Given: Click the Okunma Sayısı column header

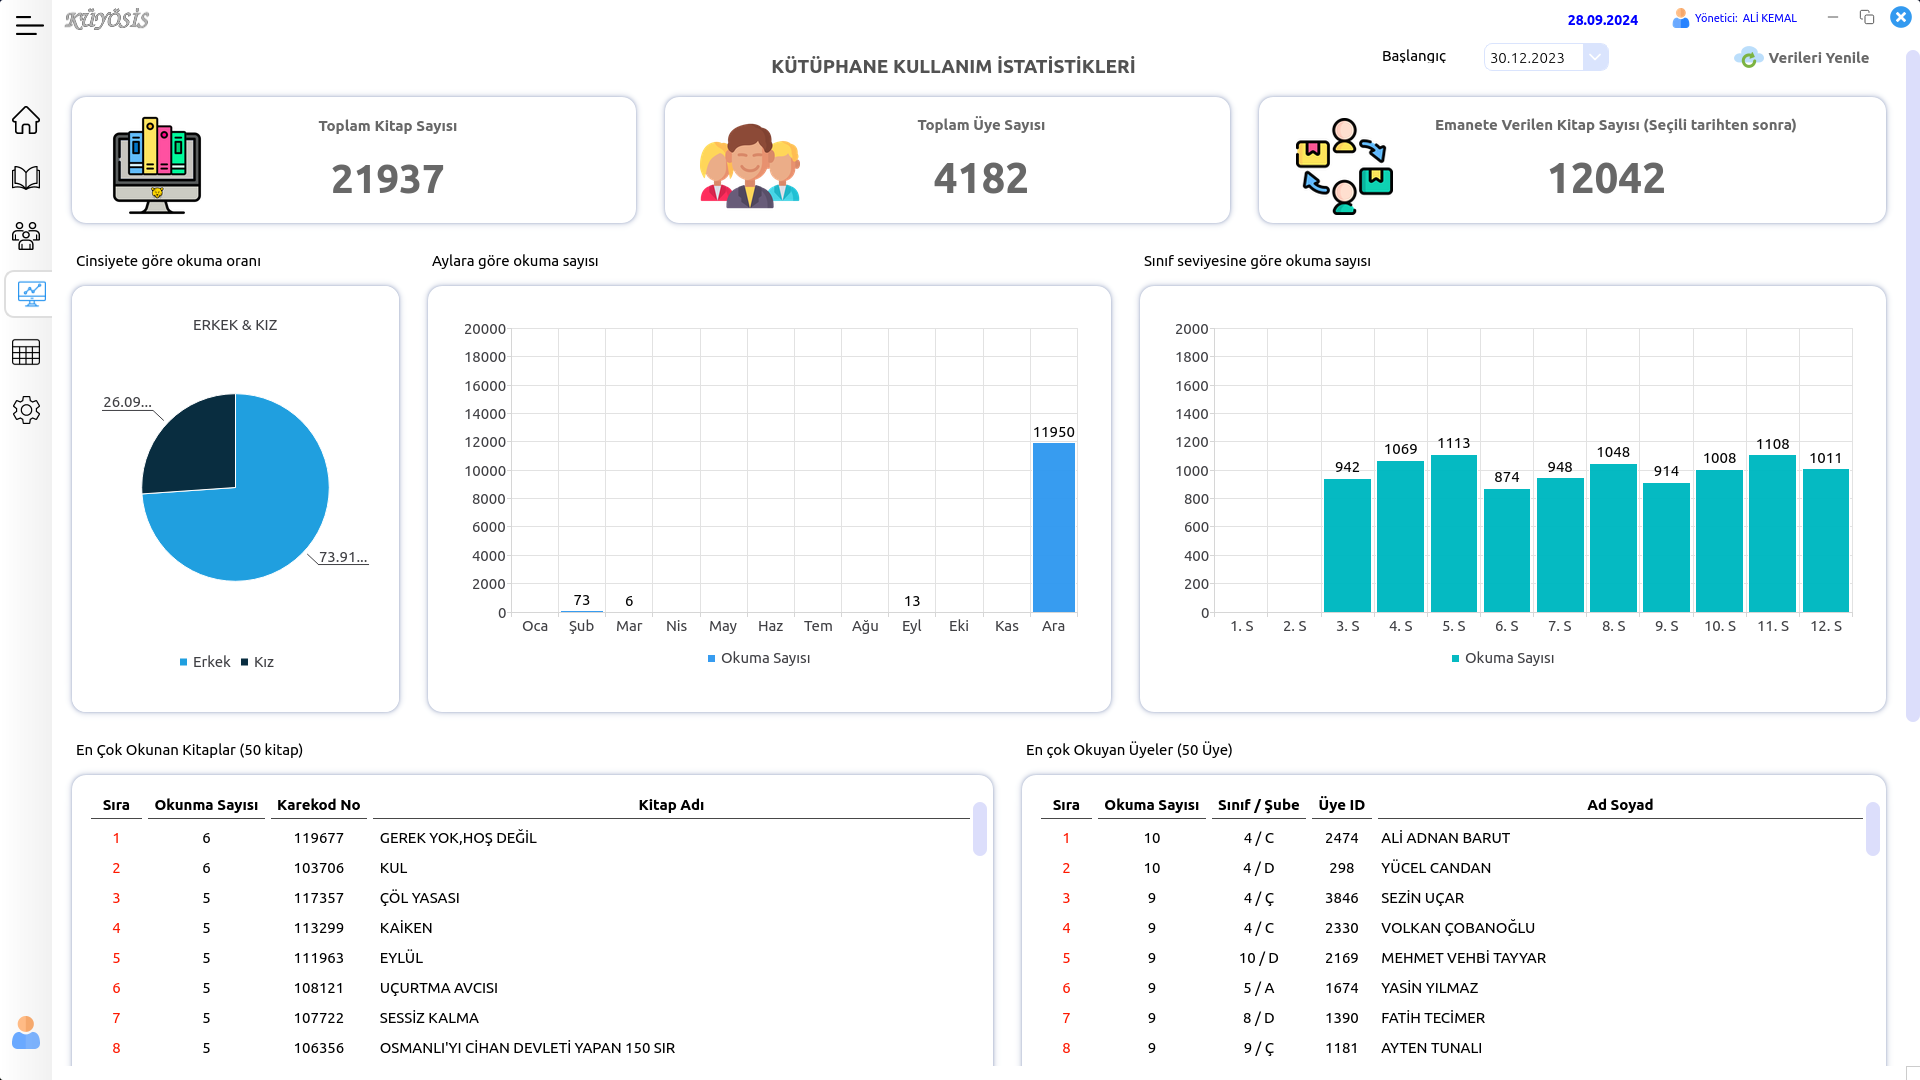Looking at the screenshot, I should [206, 805].
